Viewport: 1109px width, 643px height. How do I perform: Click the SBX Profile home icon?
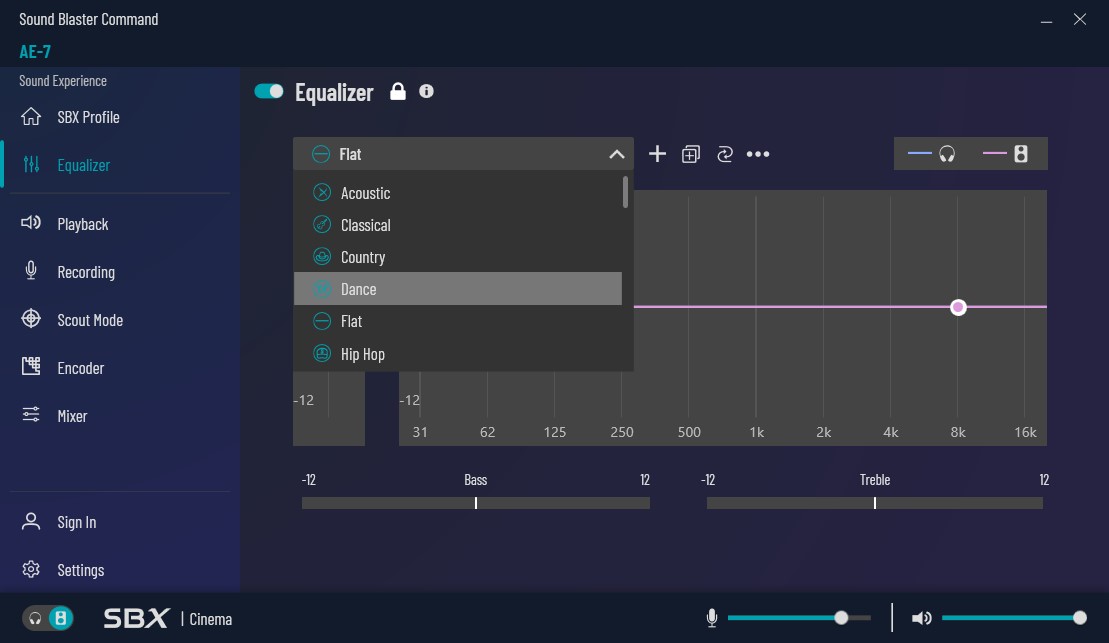[x=31, y=116]
